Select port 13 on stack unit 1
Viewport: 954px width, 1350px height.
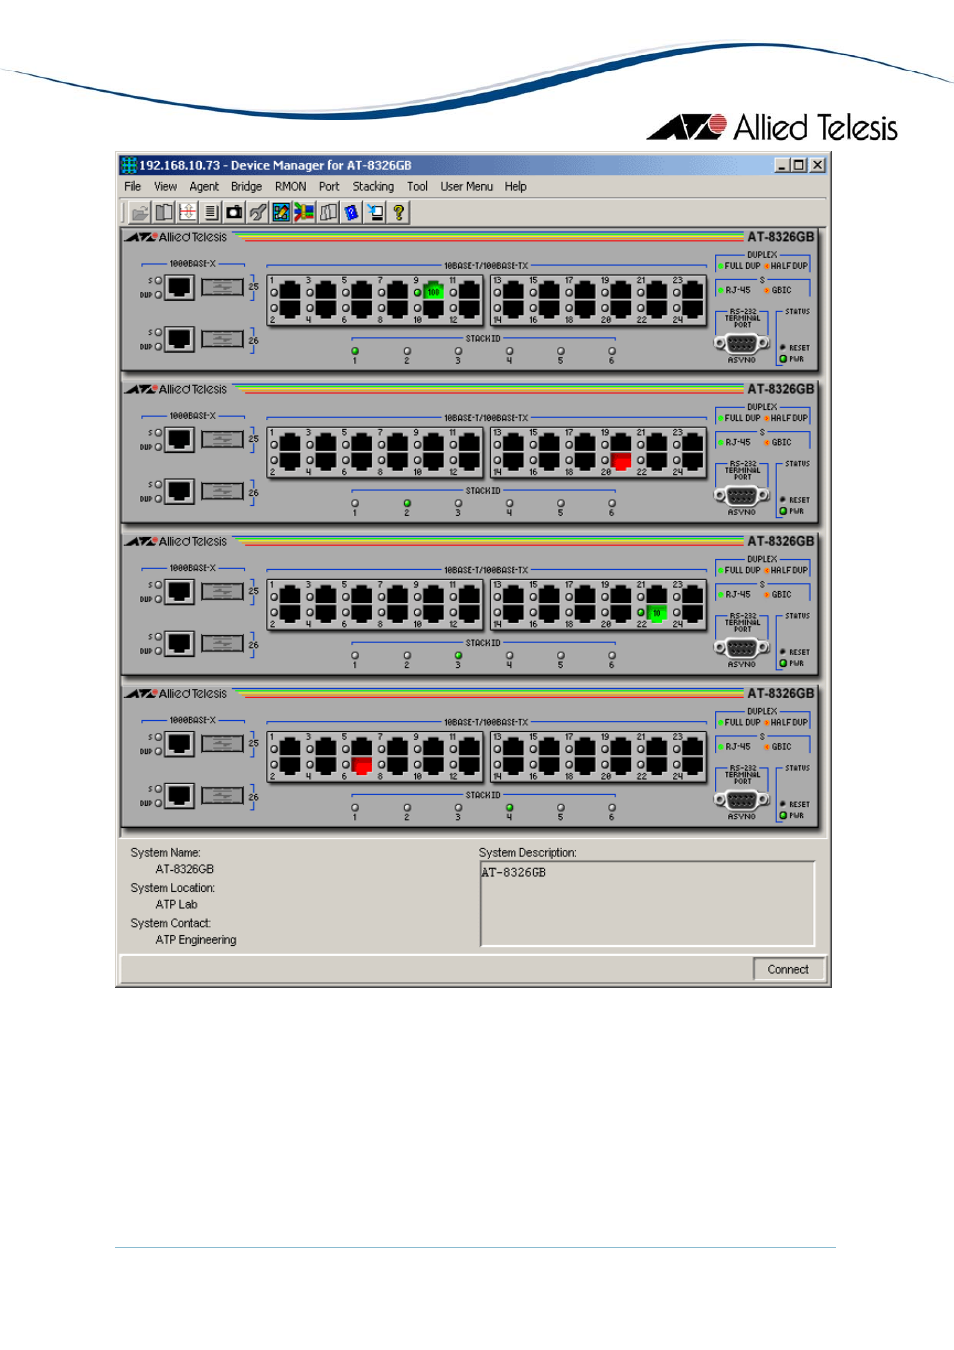(513, 291)
